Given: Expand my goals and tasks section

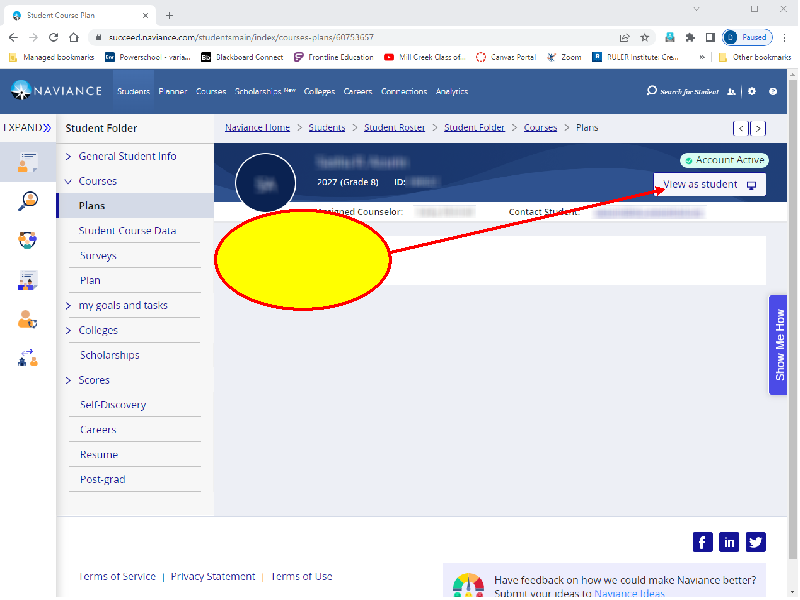Looking at the screenshot, I should pos(68,306).
